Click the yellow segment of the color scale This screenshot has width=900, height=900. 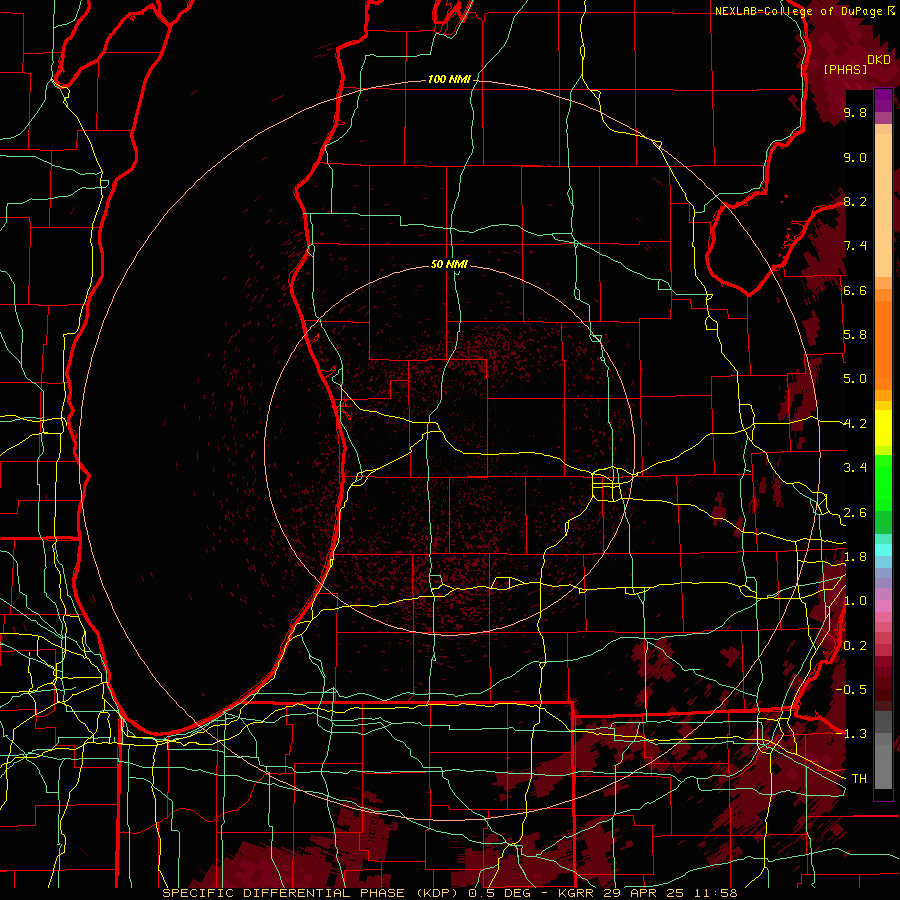click(883, 428)
